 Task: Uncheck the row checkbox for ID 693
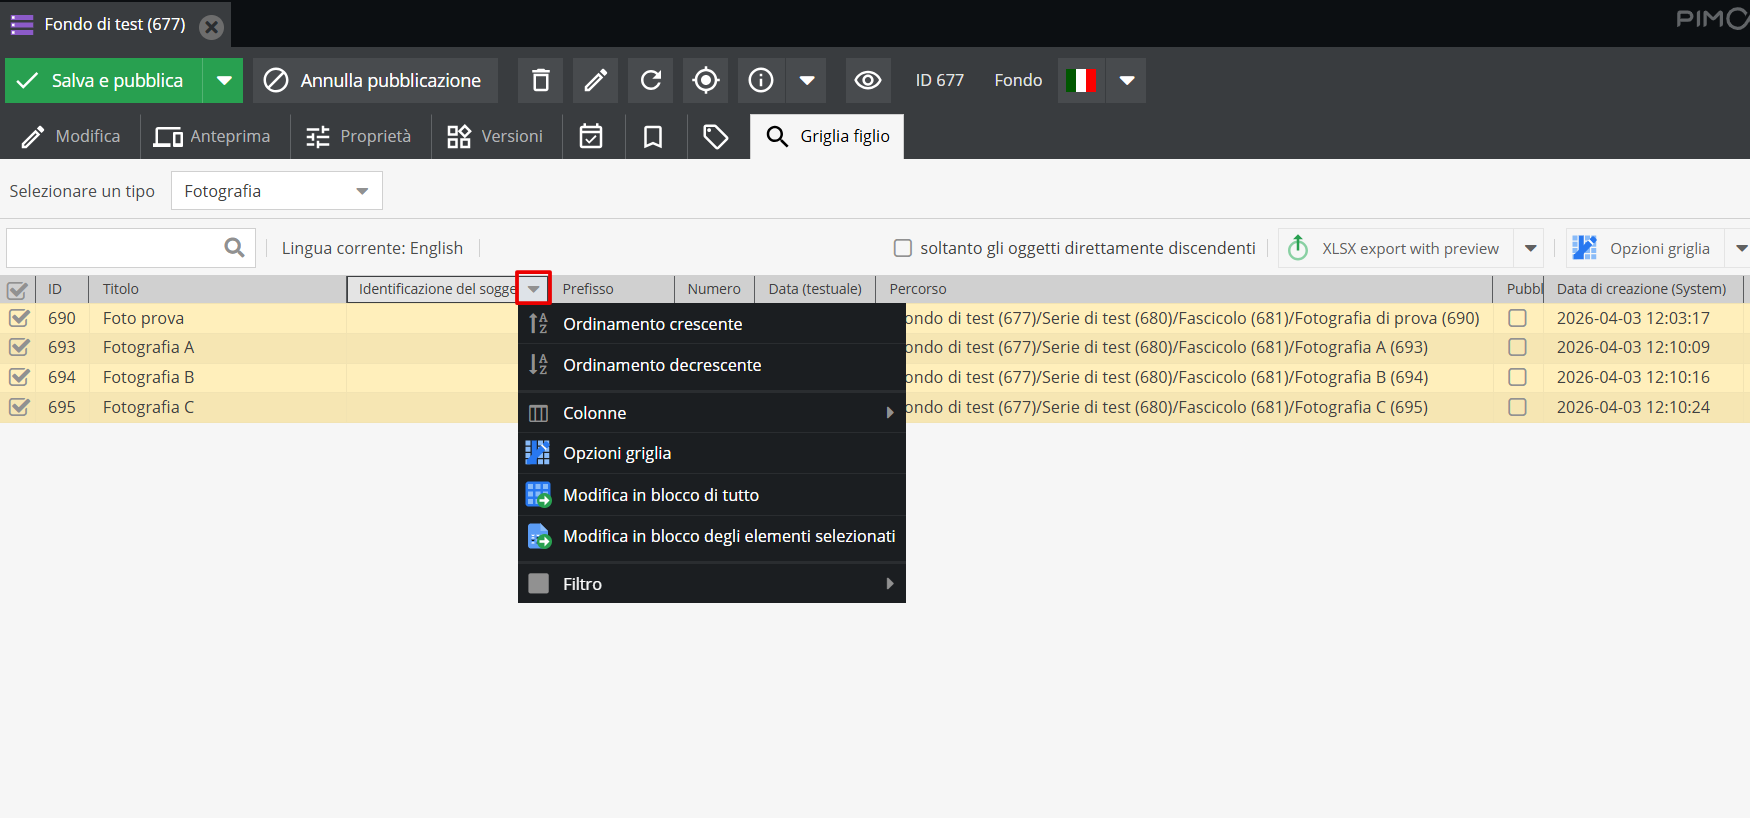(19, 347)
